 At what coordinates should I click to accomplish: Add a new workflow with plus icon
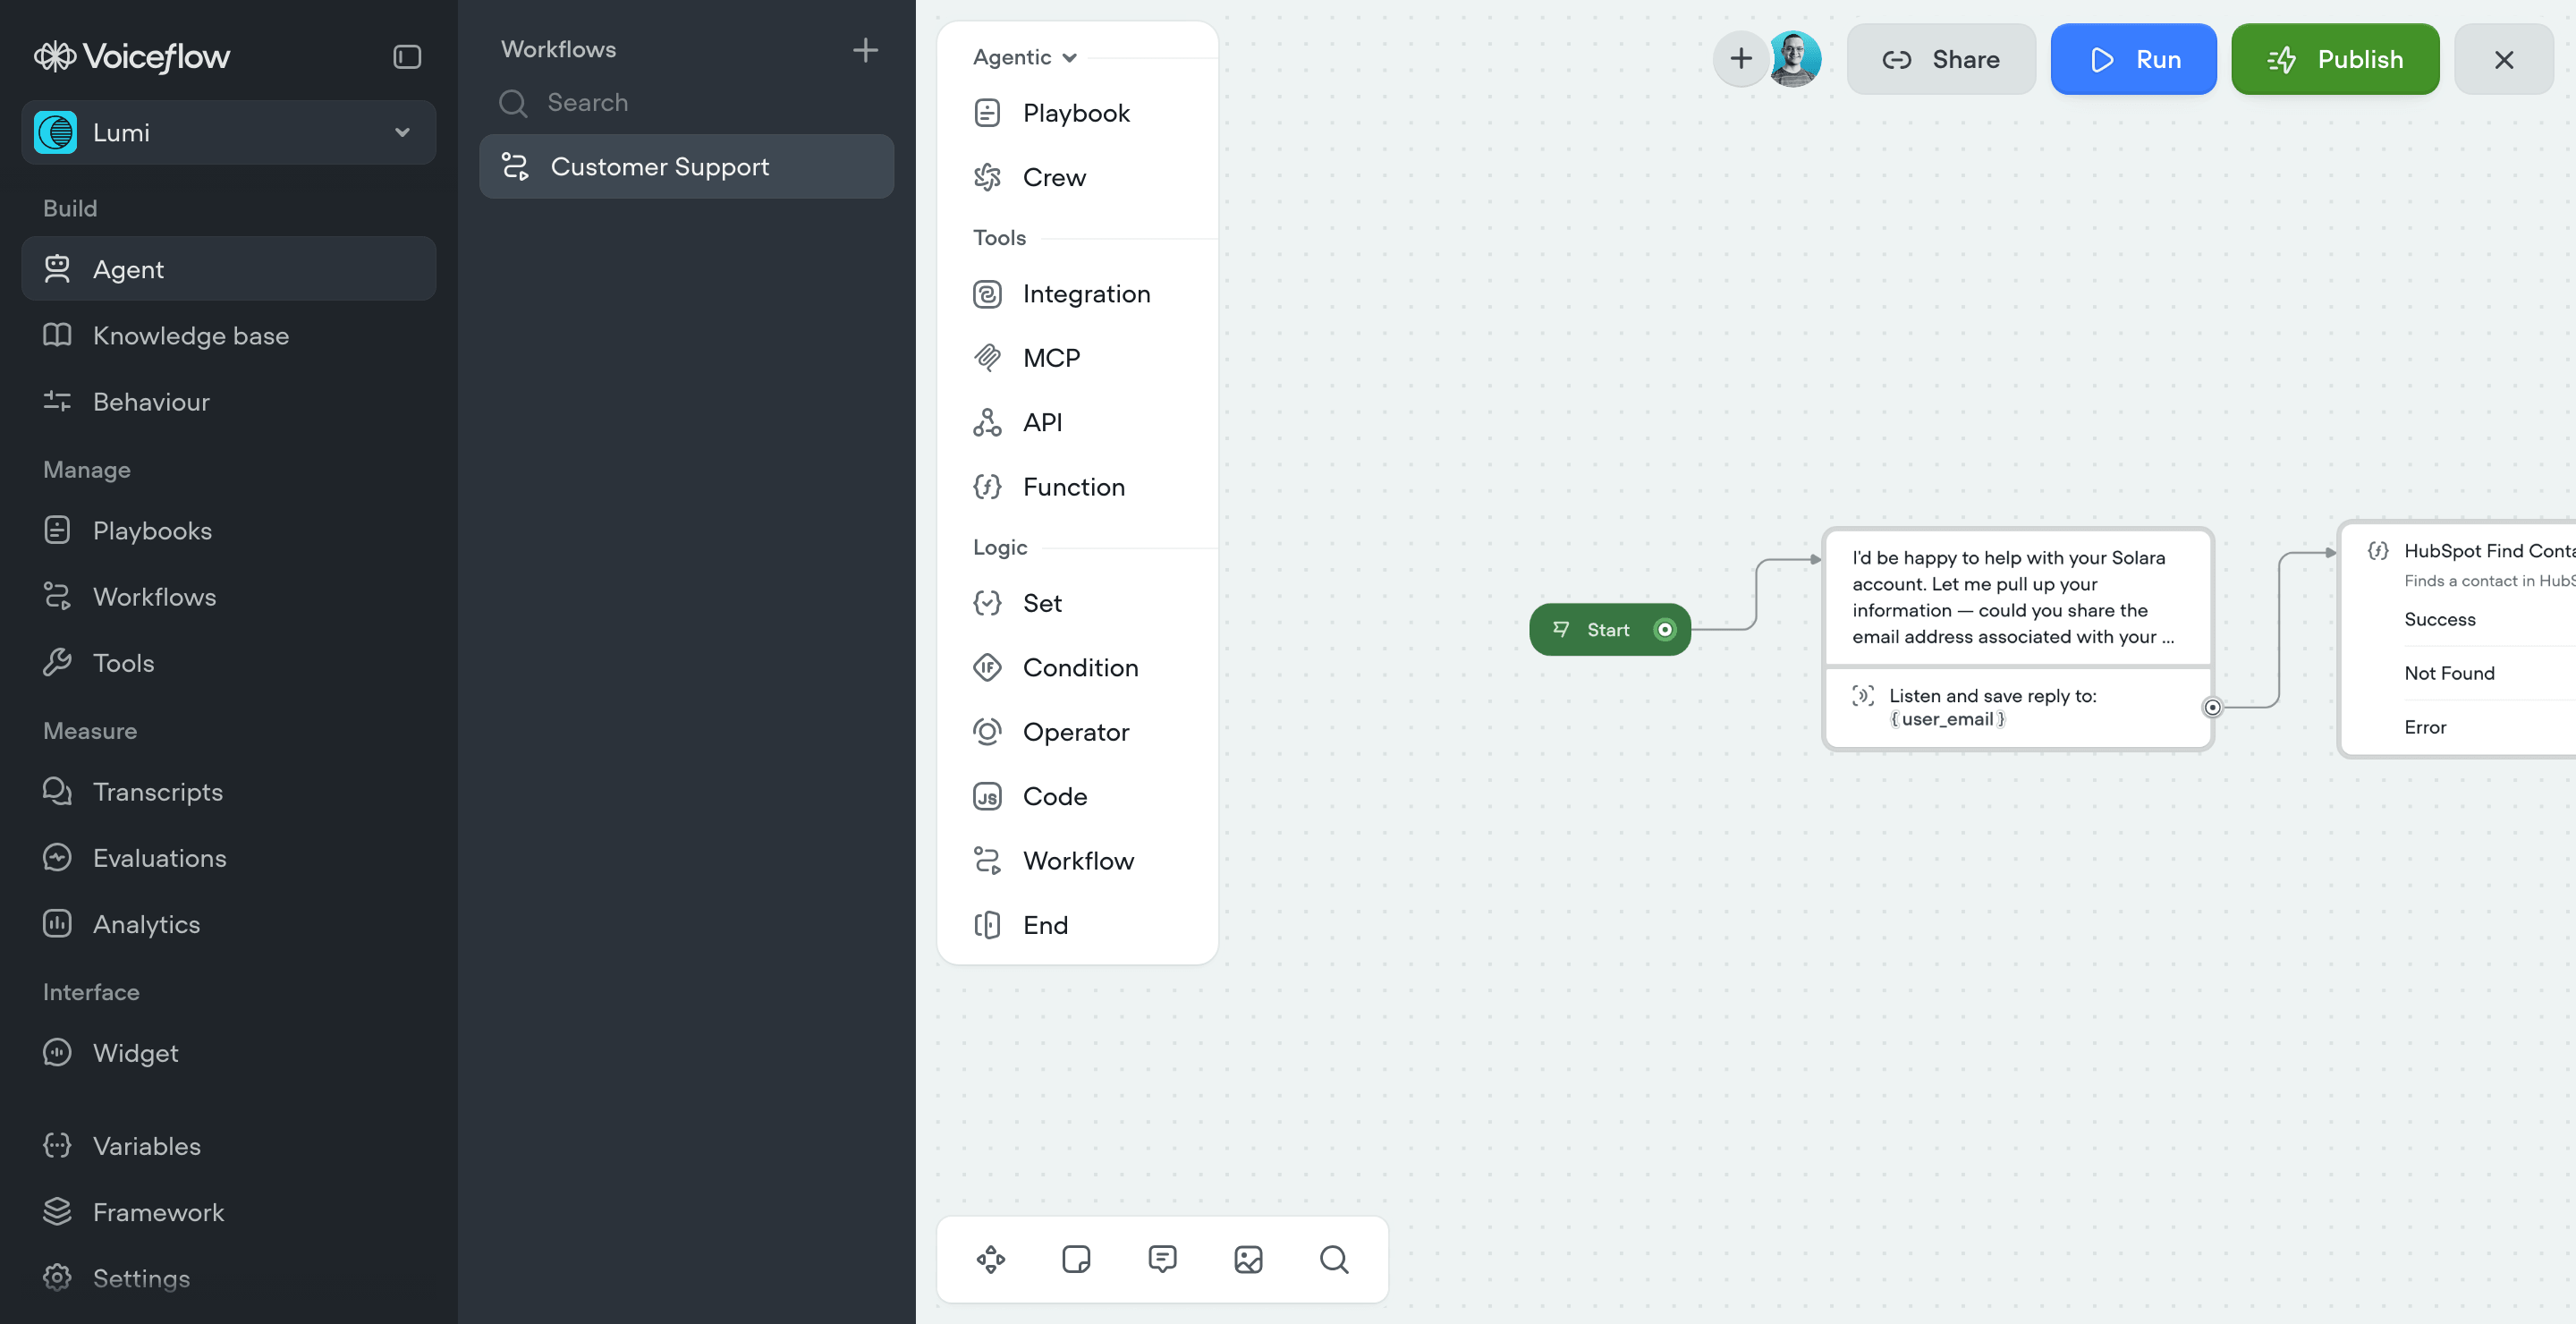[864, 49]
